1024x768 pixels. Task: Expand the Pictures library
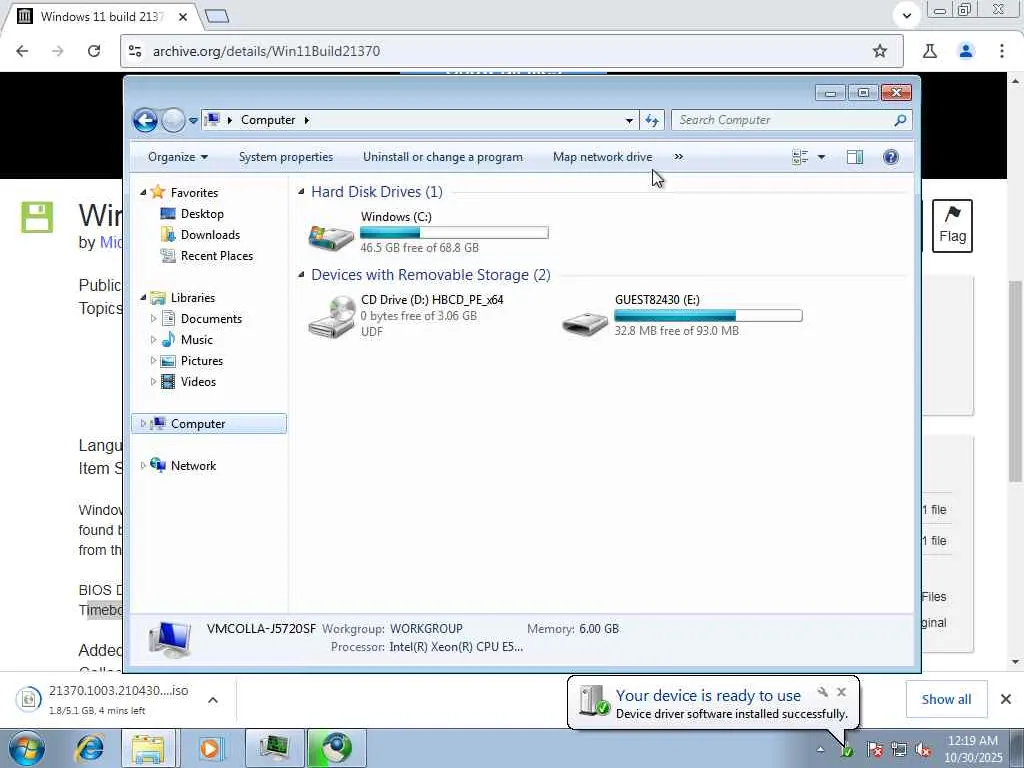153,360
